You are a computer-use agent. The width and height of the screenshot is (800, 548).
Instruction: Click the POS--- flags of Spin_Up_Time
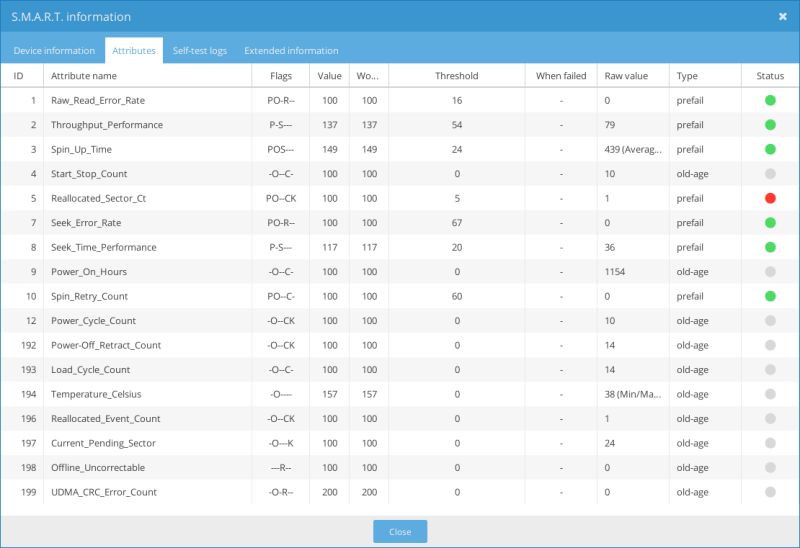(x=281, y=150)
